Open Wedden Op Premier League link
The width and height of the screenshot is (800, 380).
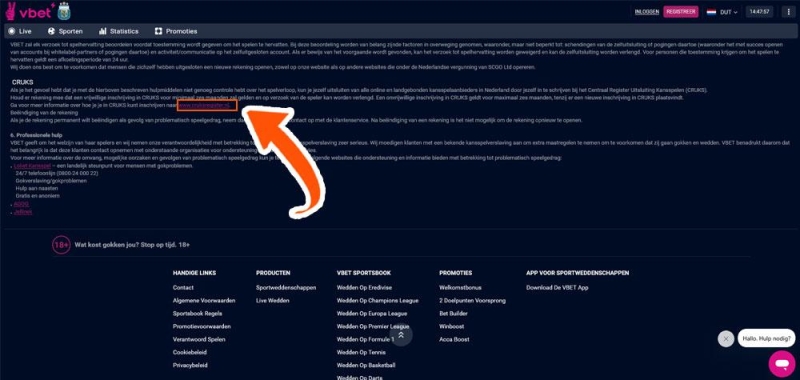pyautogui.click(x=373, y=326)
